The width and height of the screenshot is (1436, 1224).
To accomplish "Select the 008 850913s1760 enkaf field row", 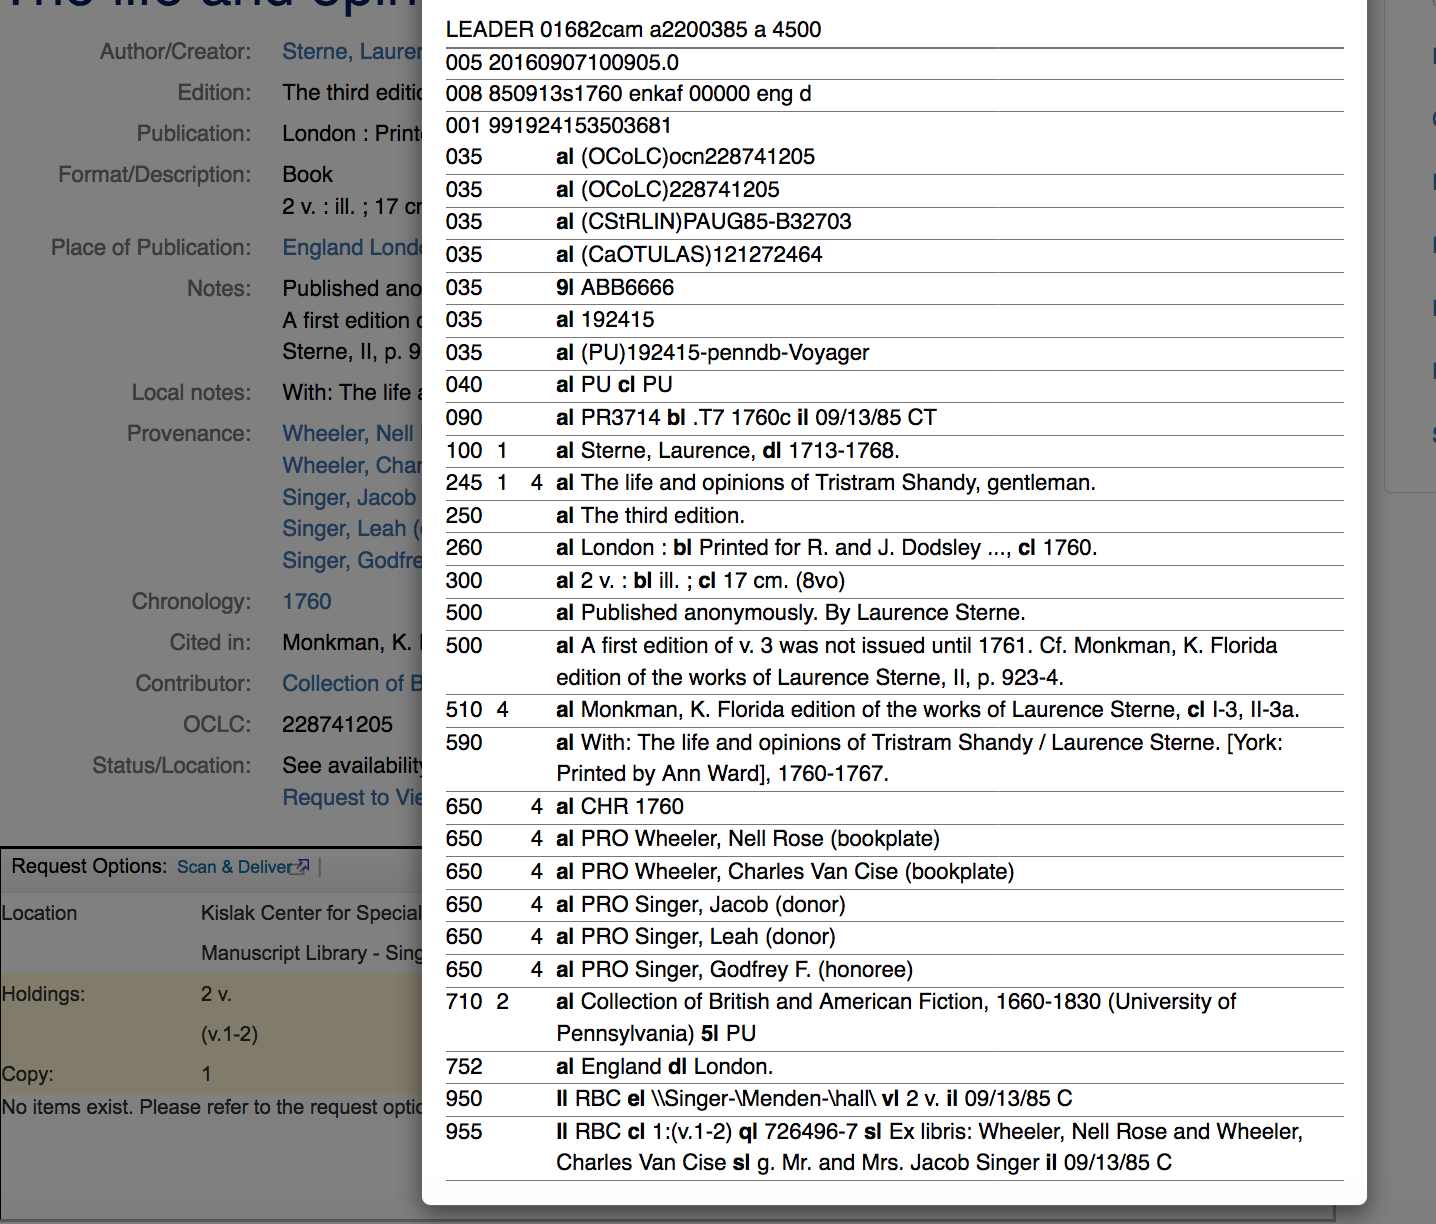I will [894, 94].
